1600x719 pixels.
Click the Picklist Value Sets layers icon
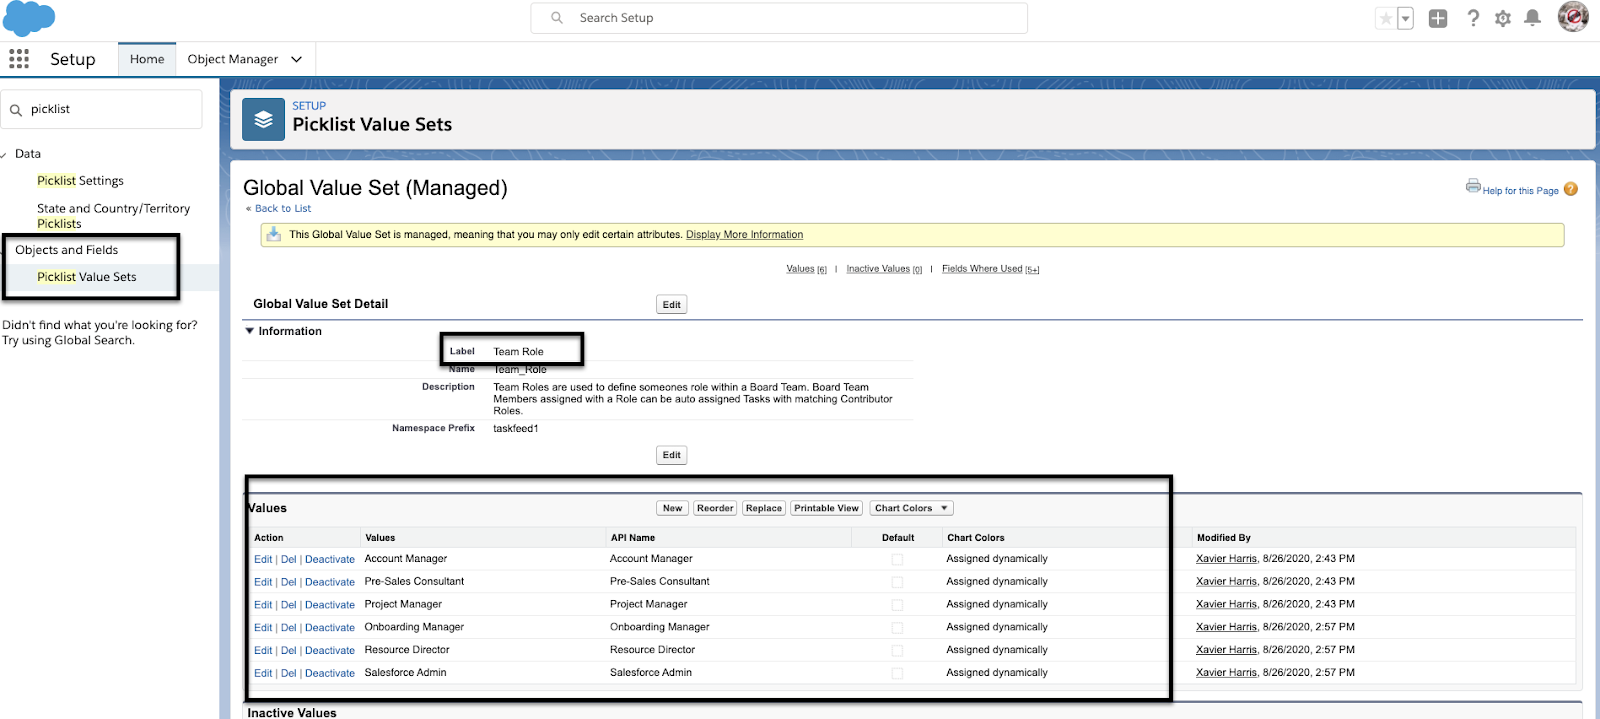tap(263, 119)
